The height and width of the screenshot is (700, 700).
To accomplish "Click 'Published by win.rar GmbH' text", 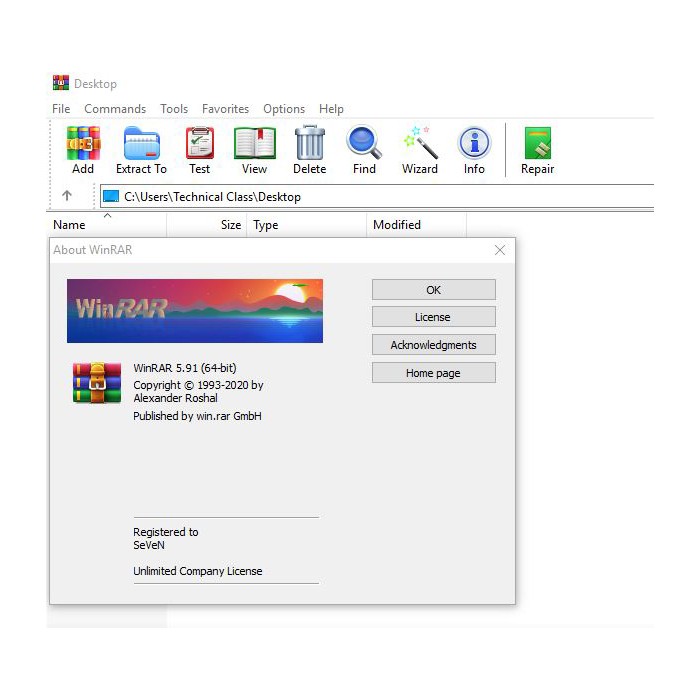I will tap(197, 416).
